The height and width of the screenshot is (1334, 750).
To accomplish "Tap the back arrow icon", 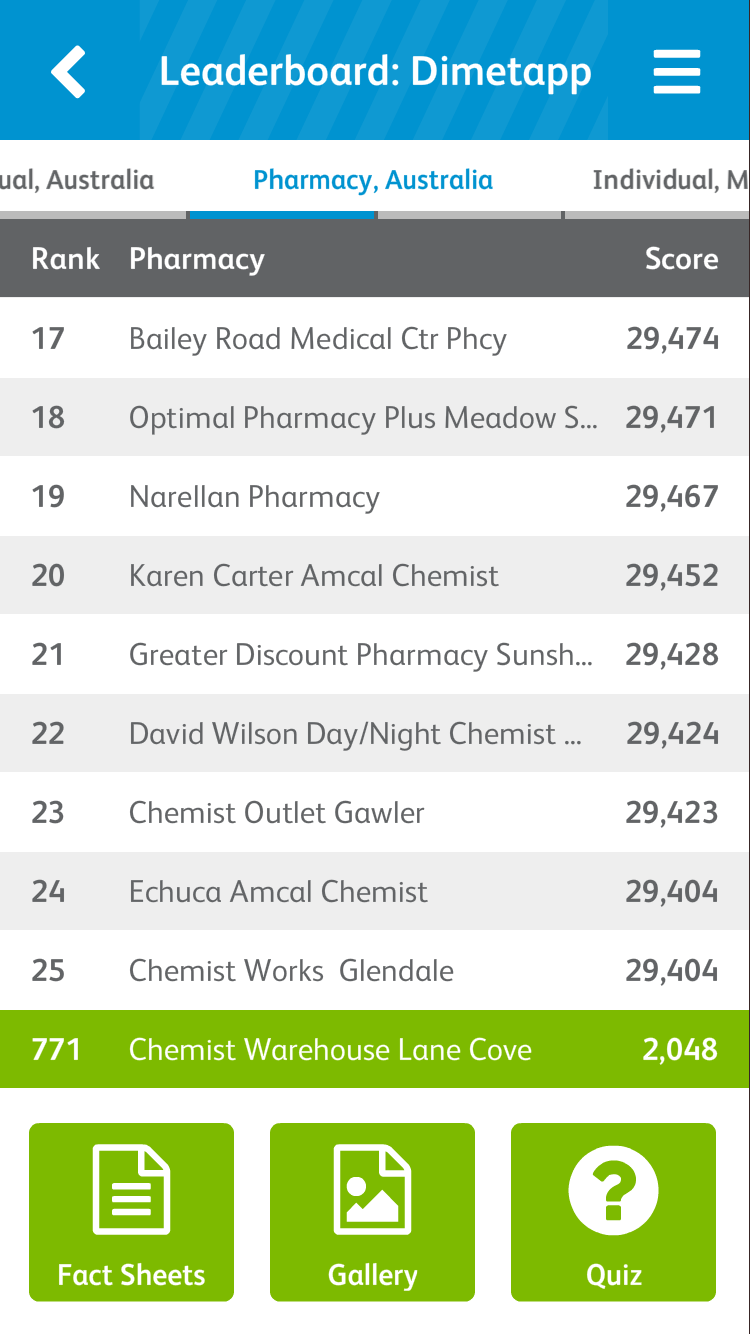I will pos(68,72).
